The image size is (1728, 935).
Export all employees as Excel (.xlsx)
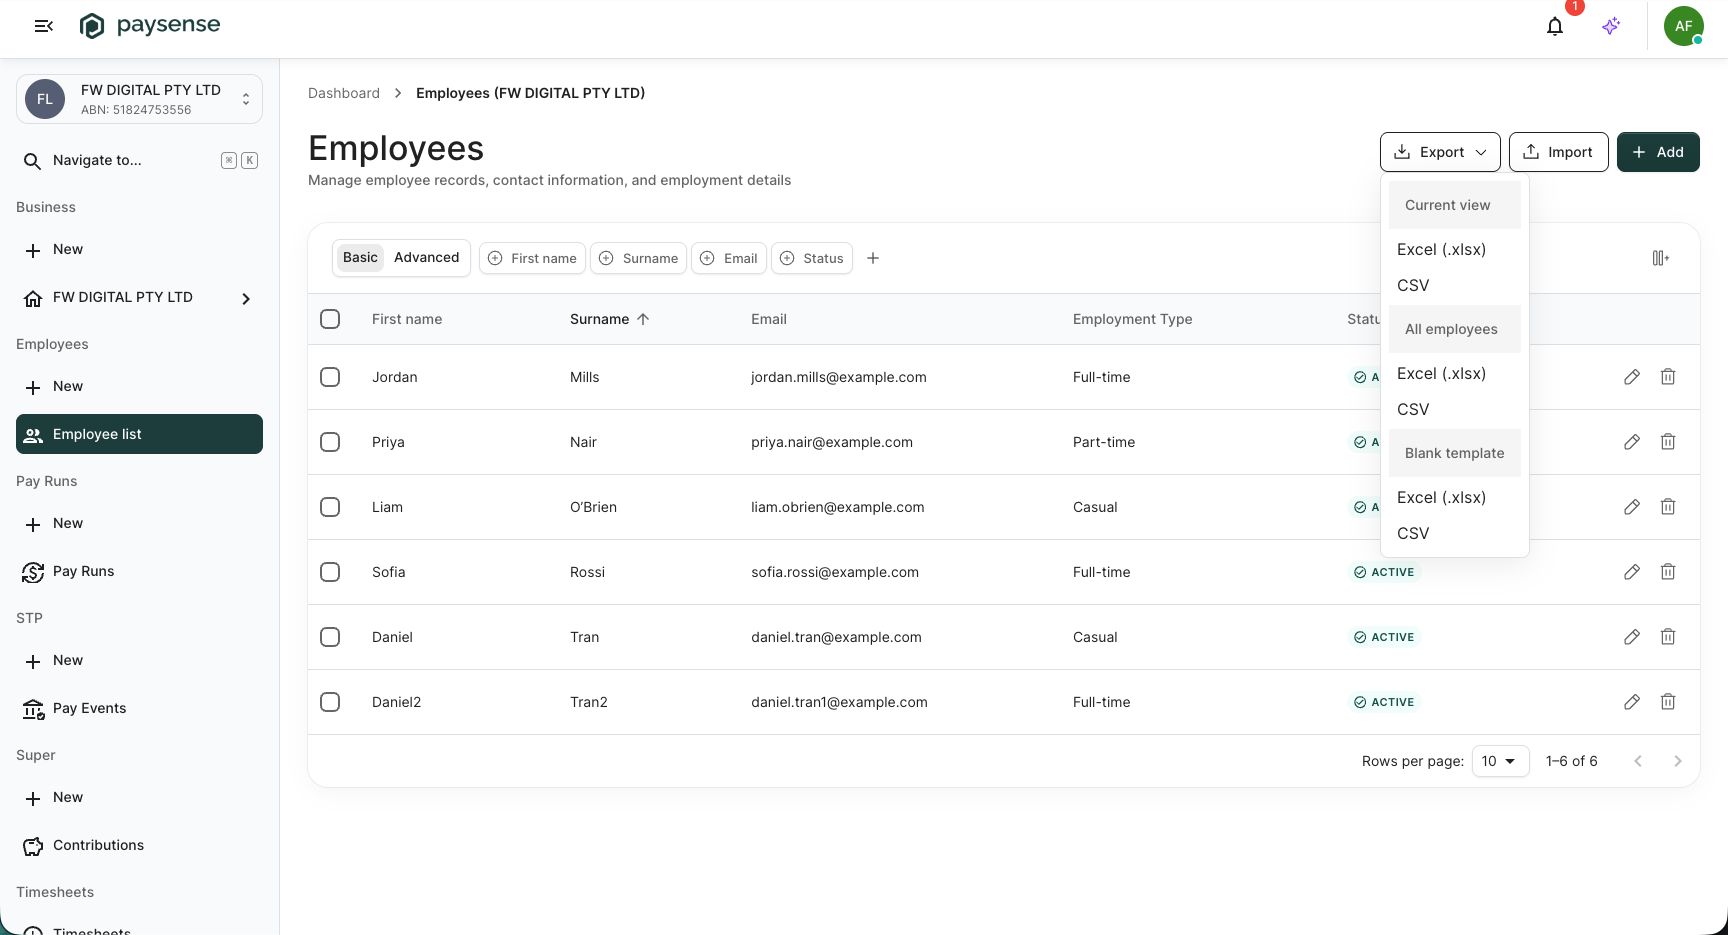[1454, 373]
